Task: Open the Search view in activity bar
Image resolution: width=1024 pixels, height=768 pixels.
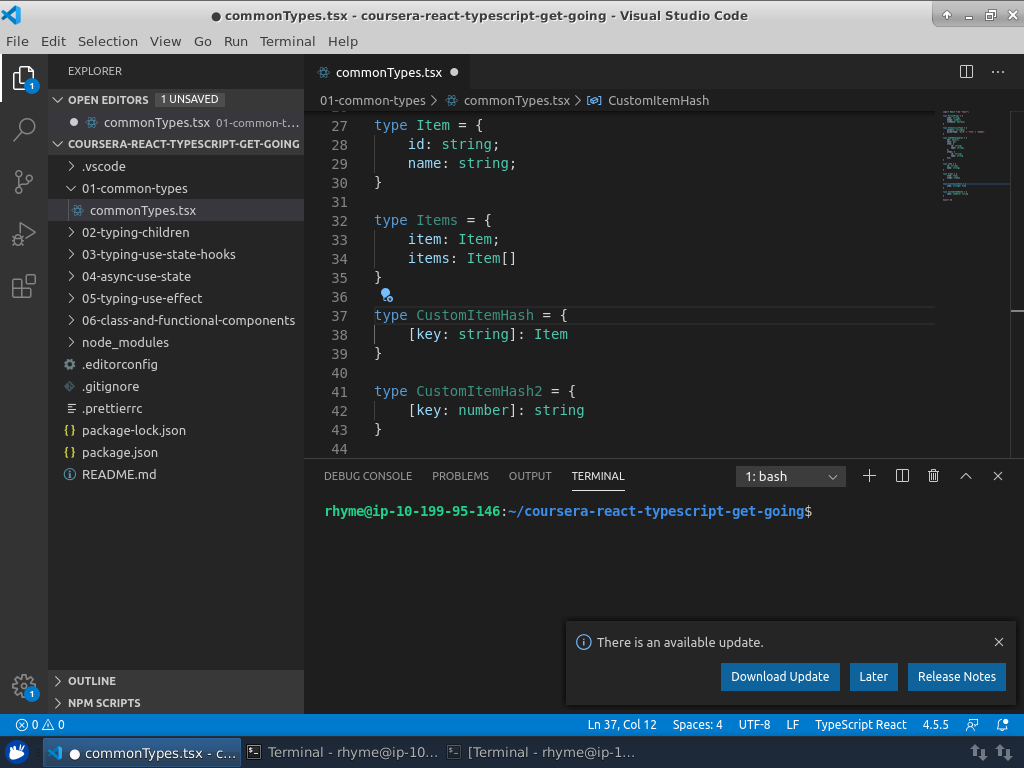Action: coord(24,130)
